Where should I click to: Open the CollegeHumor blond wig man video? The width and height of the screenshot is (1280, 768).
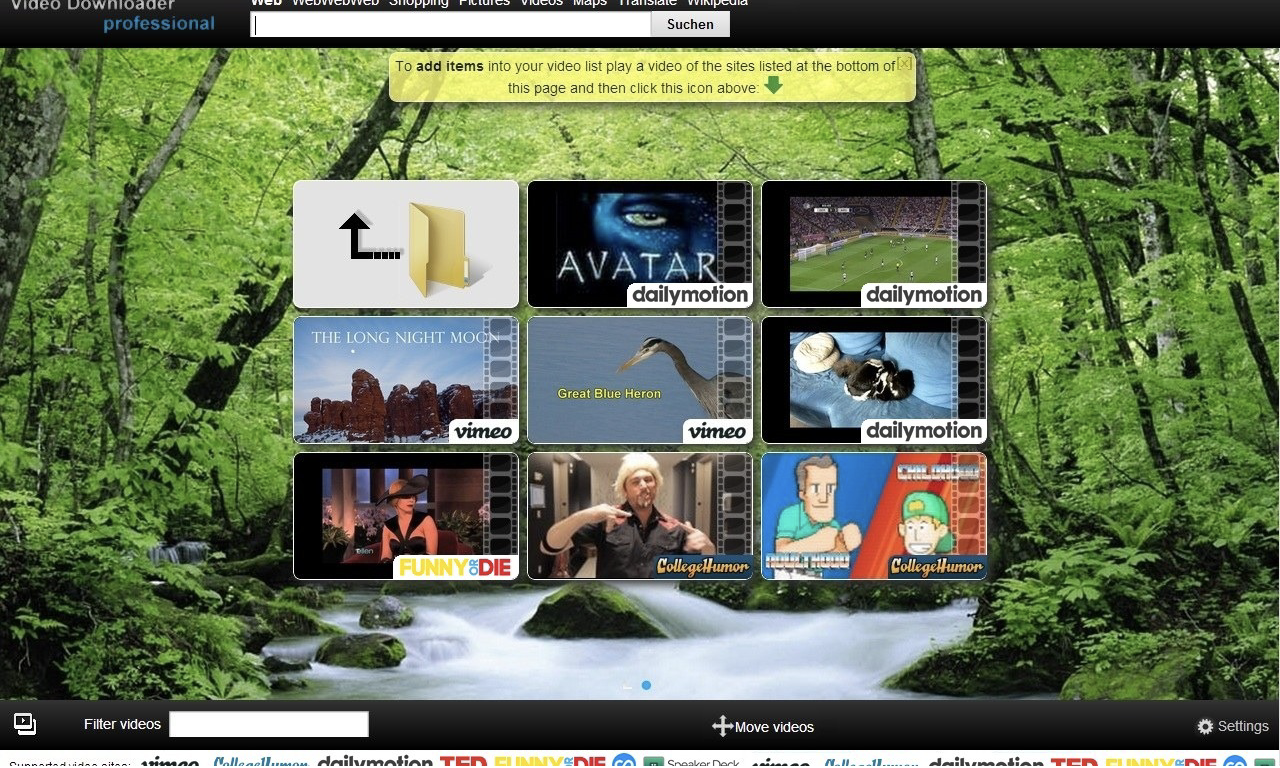pos(640,516)
